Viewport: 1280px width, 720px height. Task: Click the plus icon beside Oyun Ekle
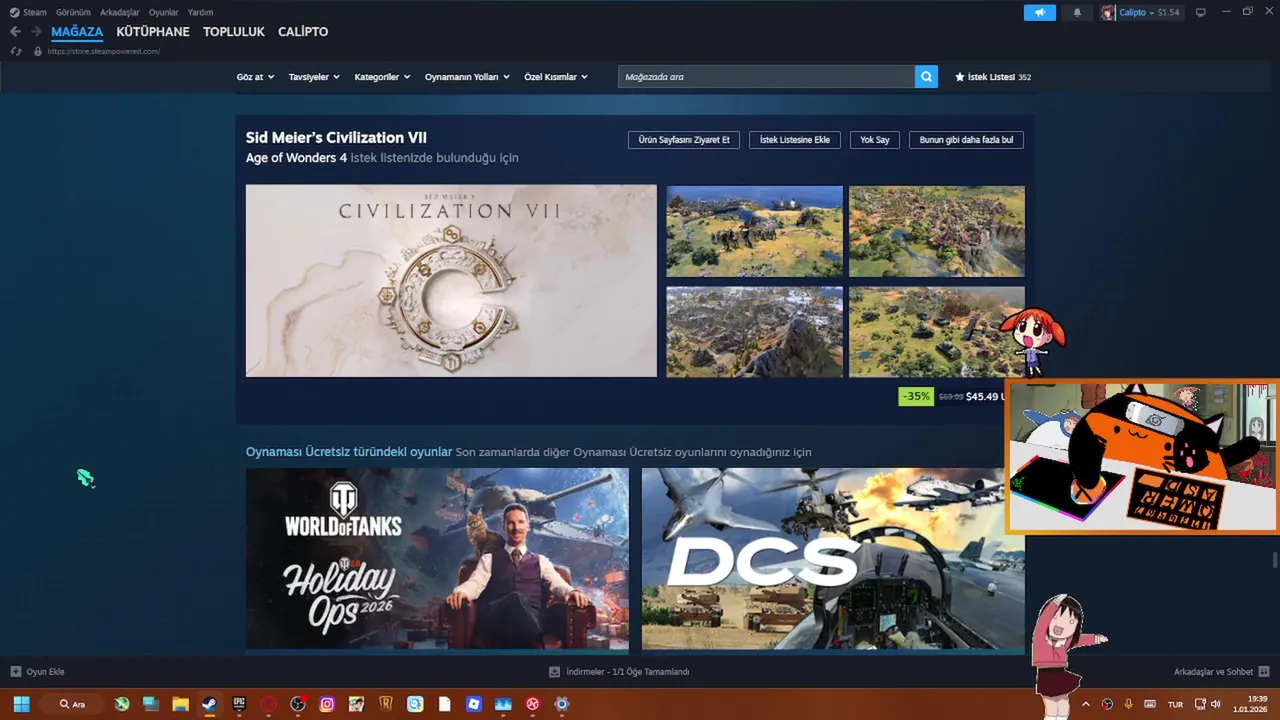click(15, 672)
